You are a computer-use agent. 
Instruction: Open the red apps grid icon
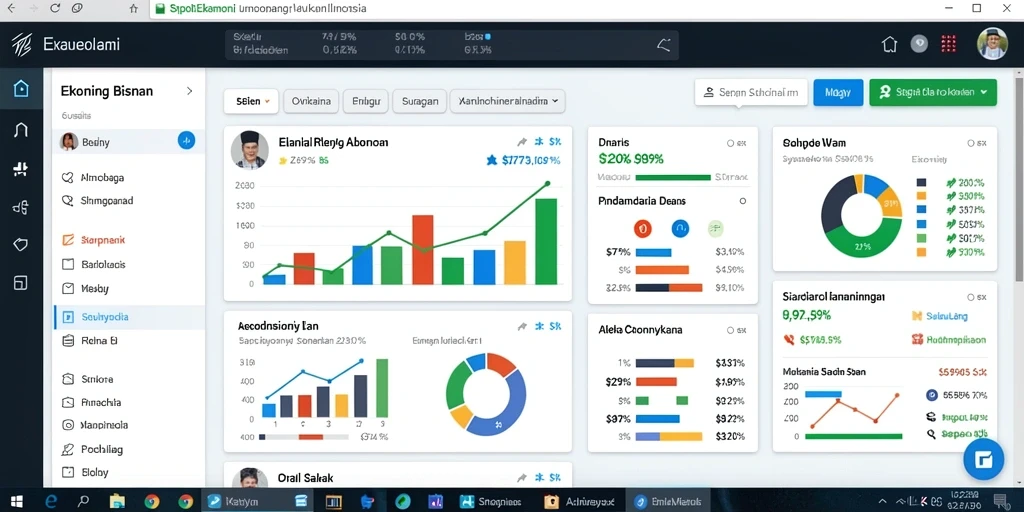(948, 44)
